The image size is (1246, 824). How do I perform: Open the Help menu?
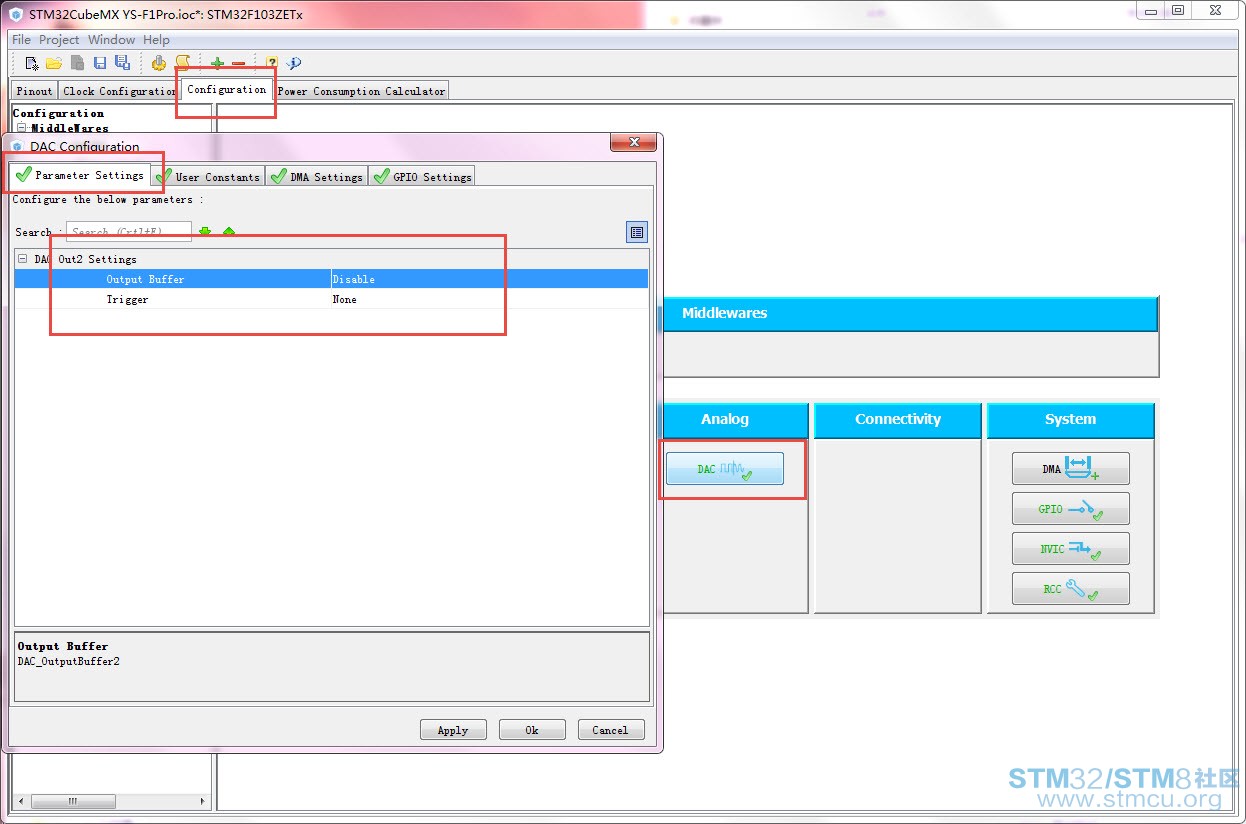[156, 40]
